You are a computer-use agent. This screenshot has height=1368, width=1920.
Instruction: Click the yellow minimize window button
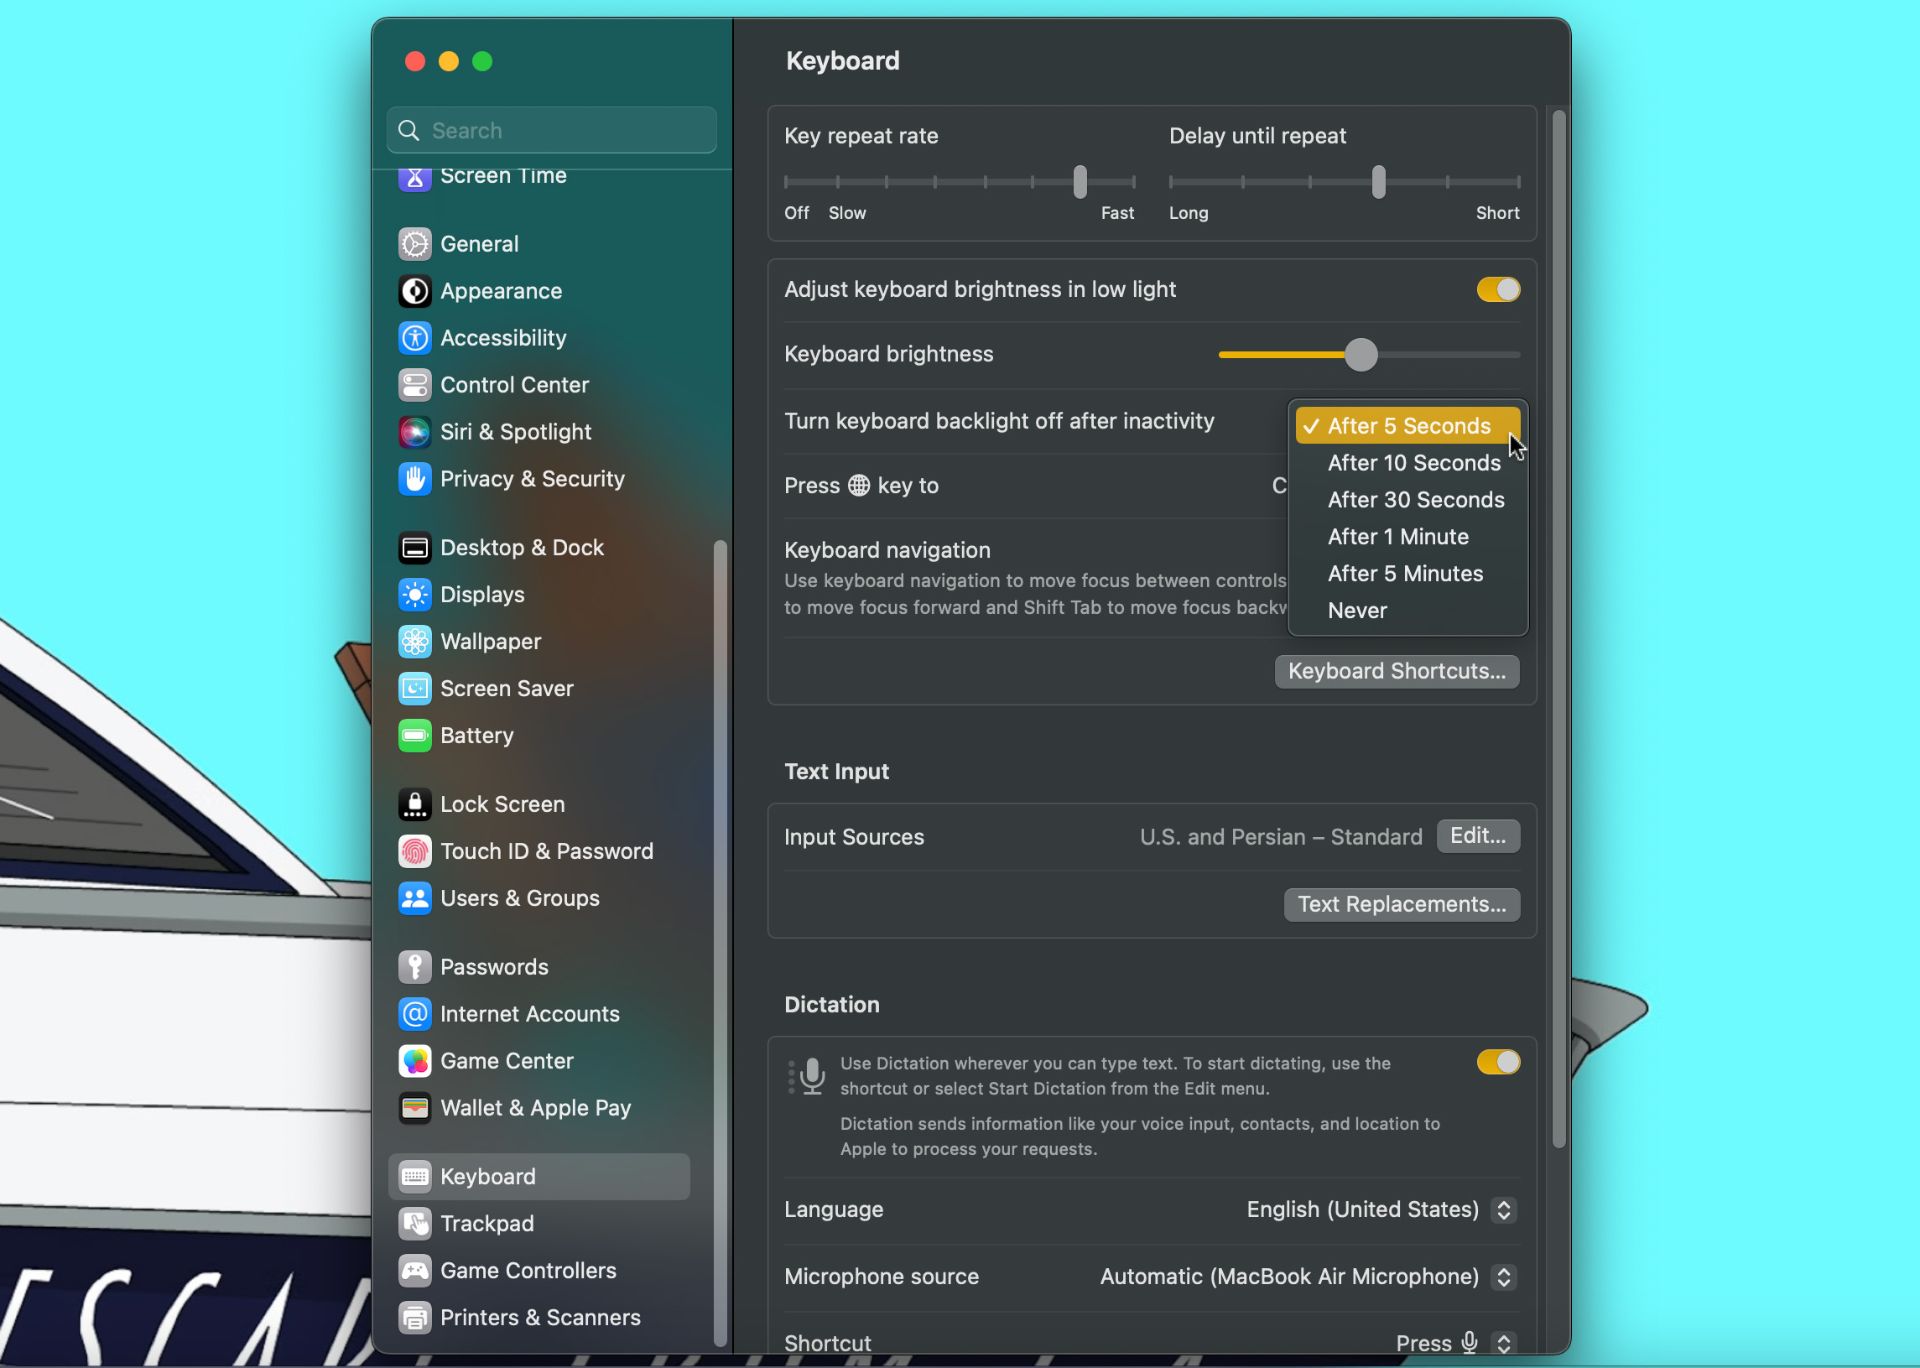[x=449, y=62]
